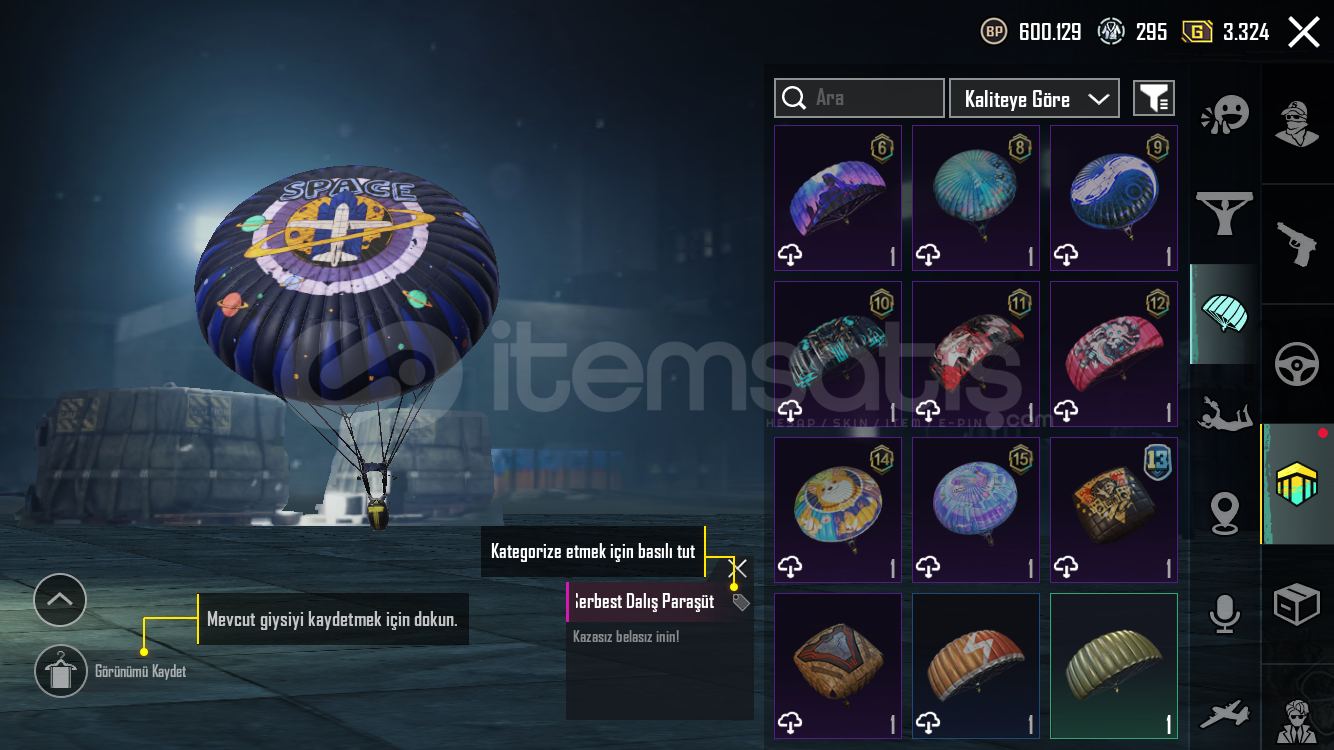This screenshot has width=1334, height=750.
Task: Open the filter funnel icon
Action: pyautogui.click(x=1154, y=98)
